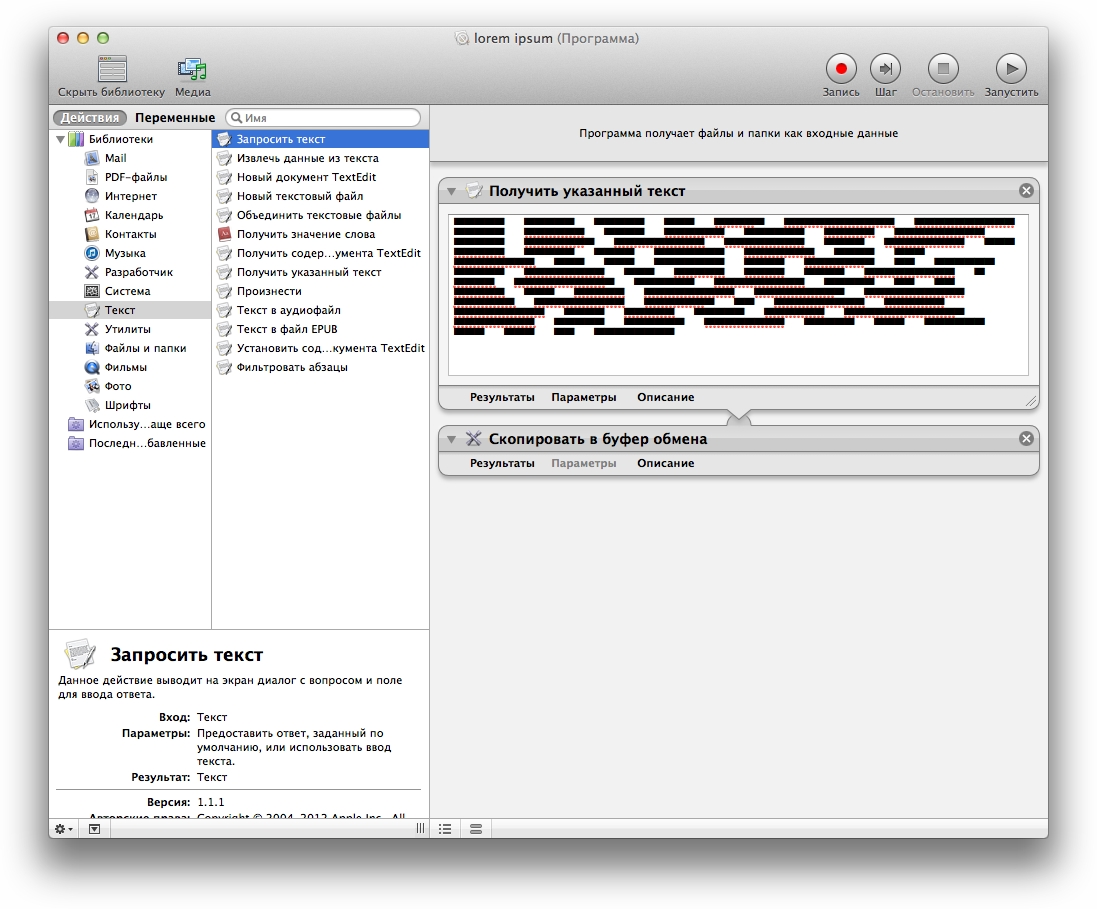Select the Интернет category

[131, 196]
